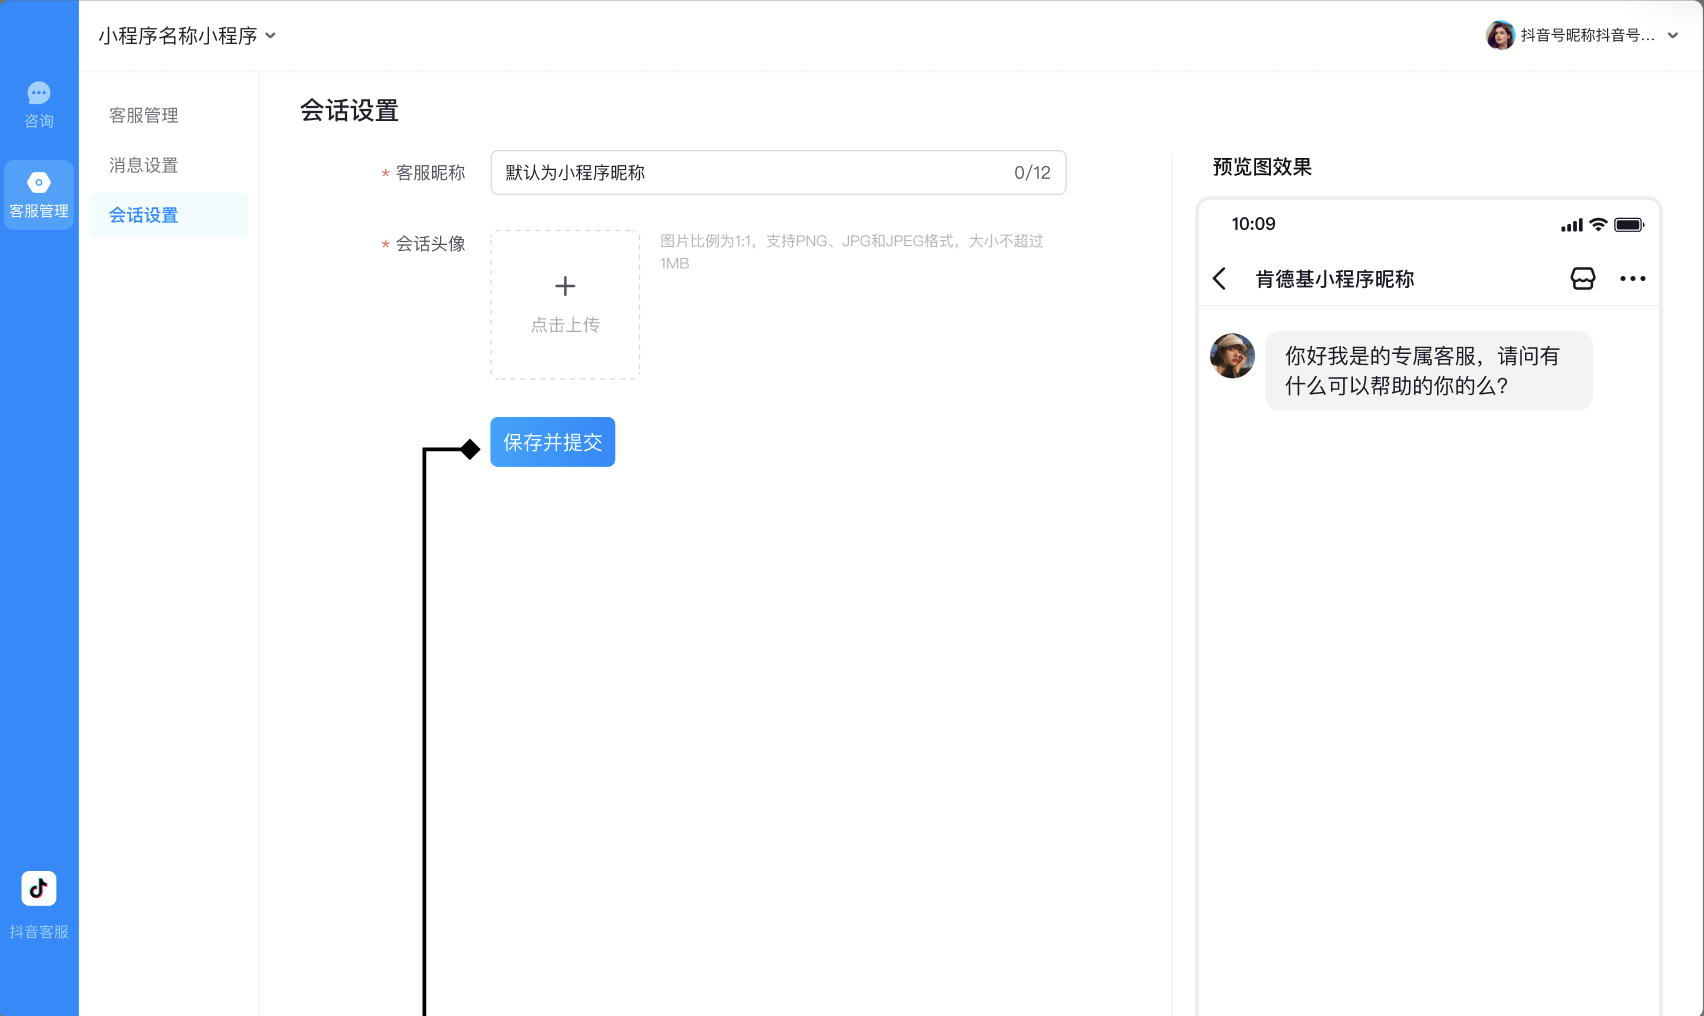Screen dimensions: 1704x1016
Task: Click the customer service avatar in chat preview
Action: click(1232, 356)
